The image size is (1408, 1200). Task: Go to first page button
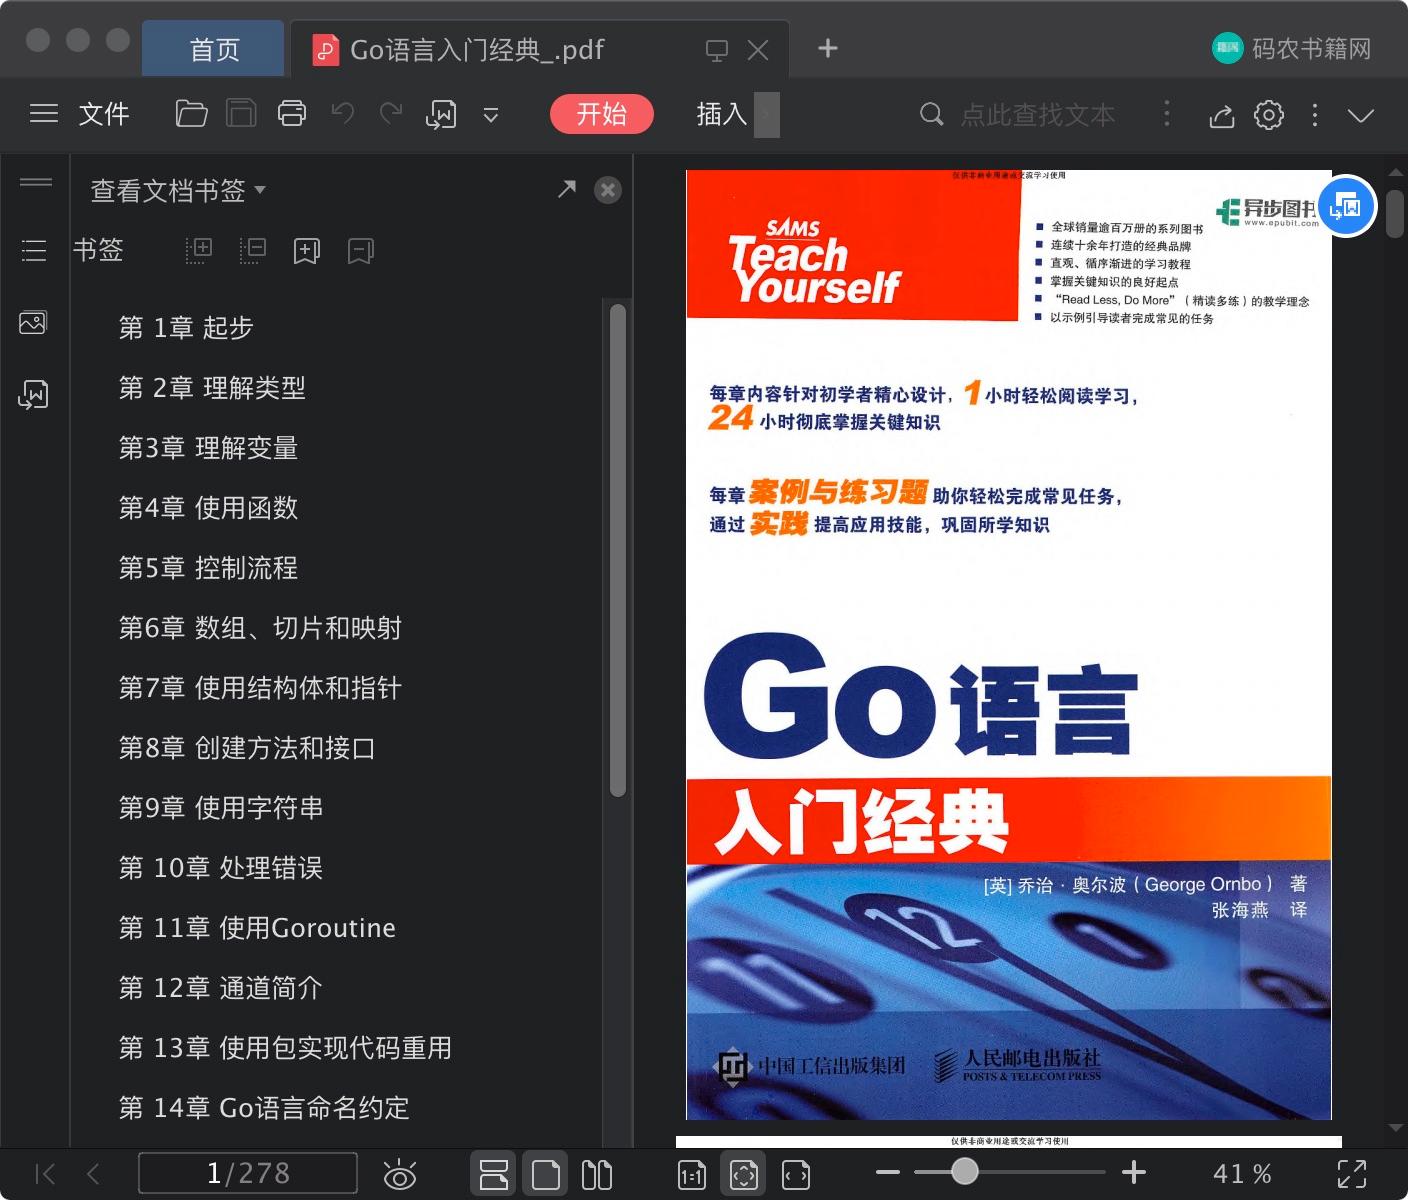[x=45, y=1174]
